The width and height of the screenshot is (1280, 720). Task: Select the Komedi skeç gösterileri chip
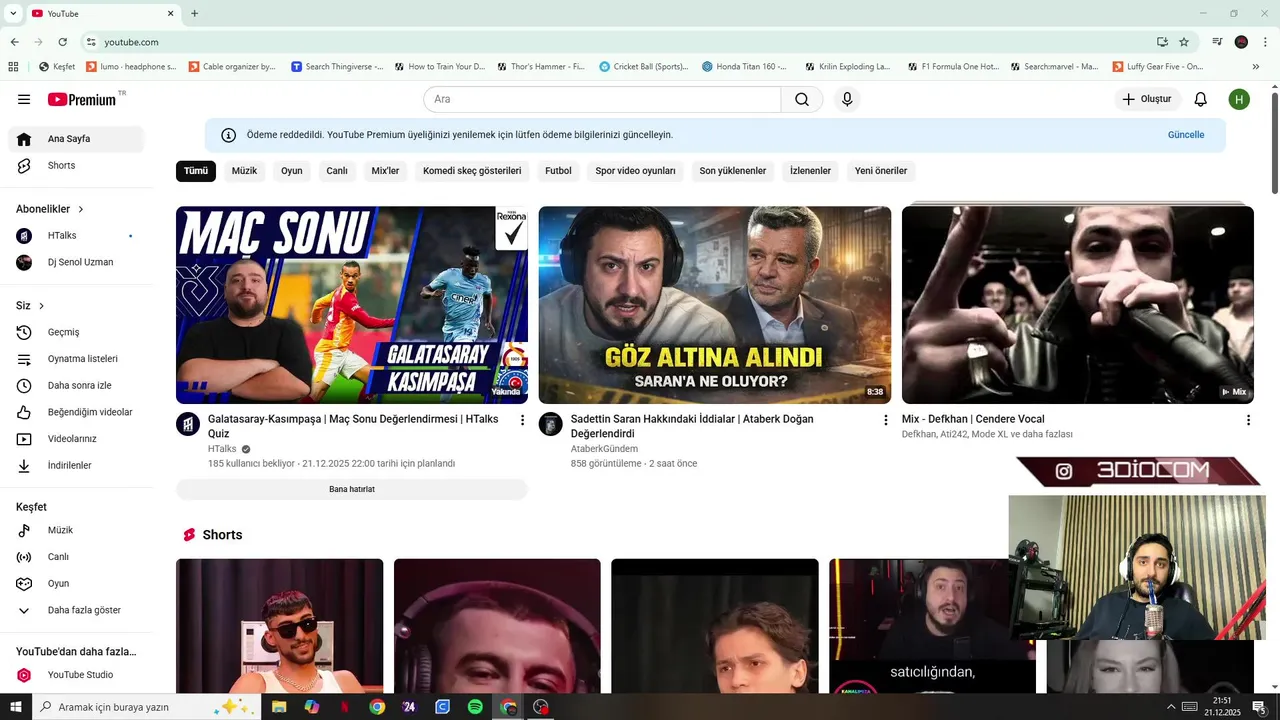[472, 171]
